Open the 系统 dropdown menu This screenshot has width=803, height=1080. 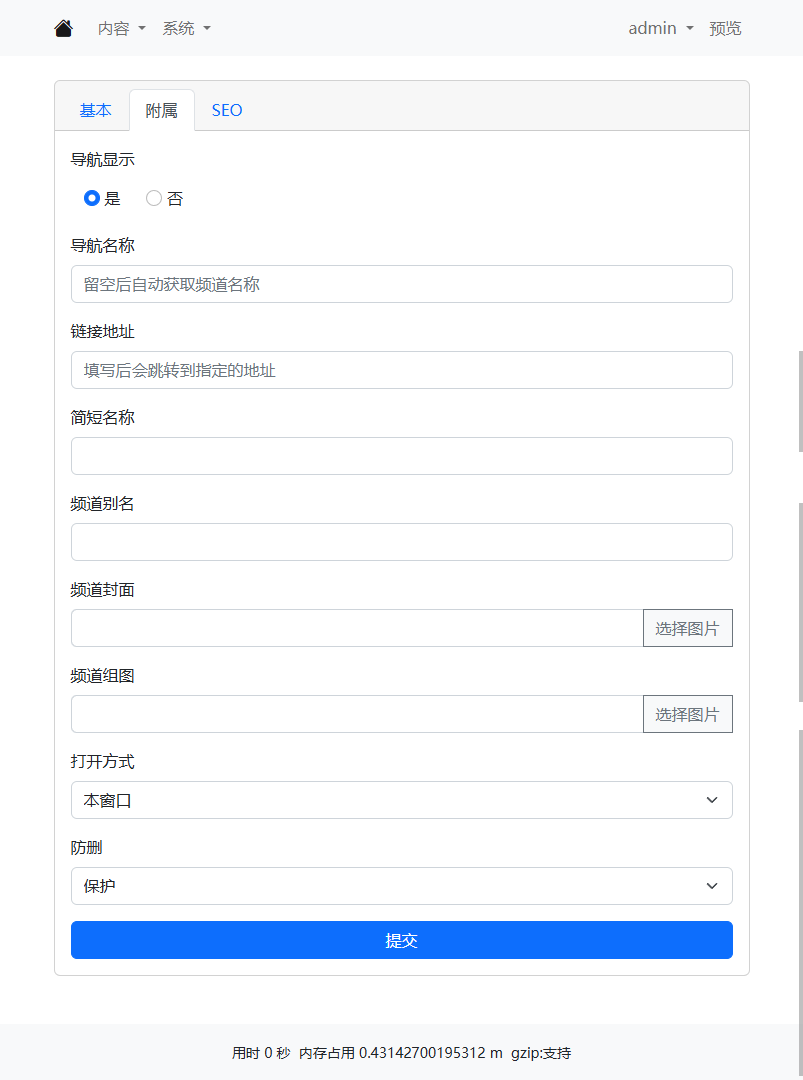click(x=187, y=28)
